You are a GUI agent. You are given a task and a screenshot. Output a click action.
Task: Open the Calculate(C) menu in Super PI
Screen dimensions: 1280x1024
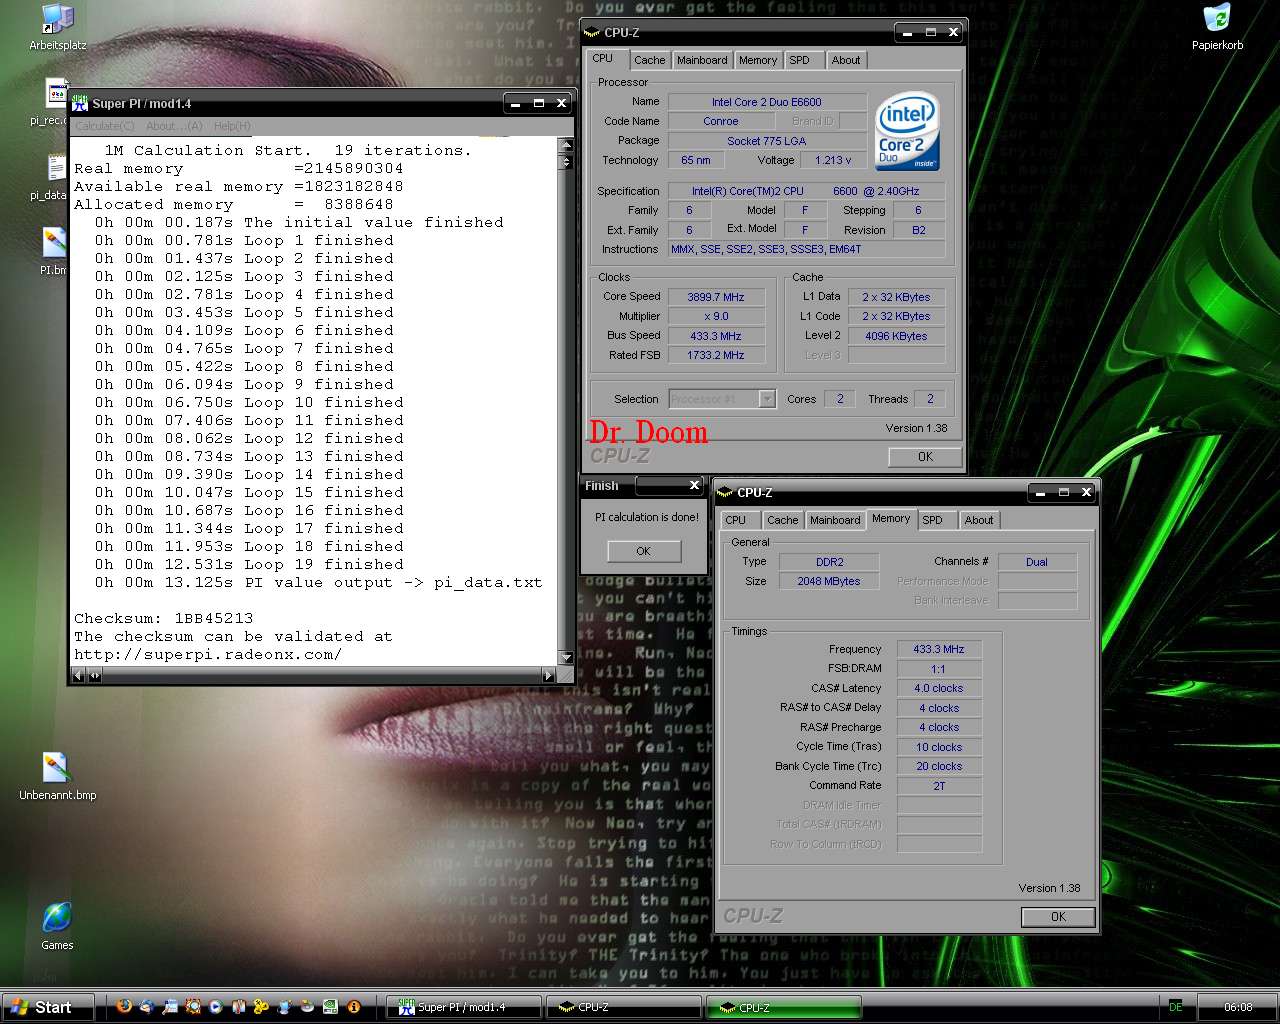coord(105,126)
